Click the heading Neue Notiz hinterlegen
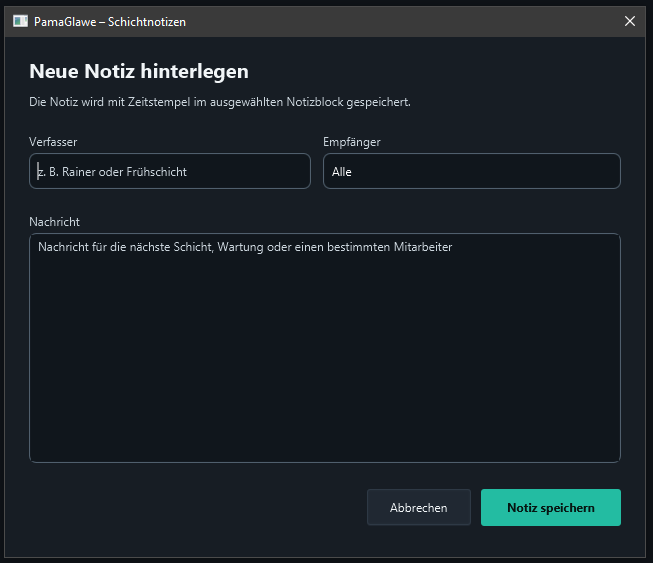This screenshot has height=563, width=653. click(139, 71)
